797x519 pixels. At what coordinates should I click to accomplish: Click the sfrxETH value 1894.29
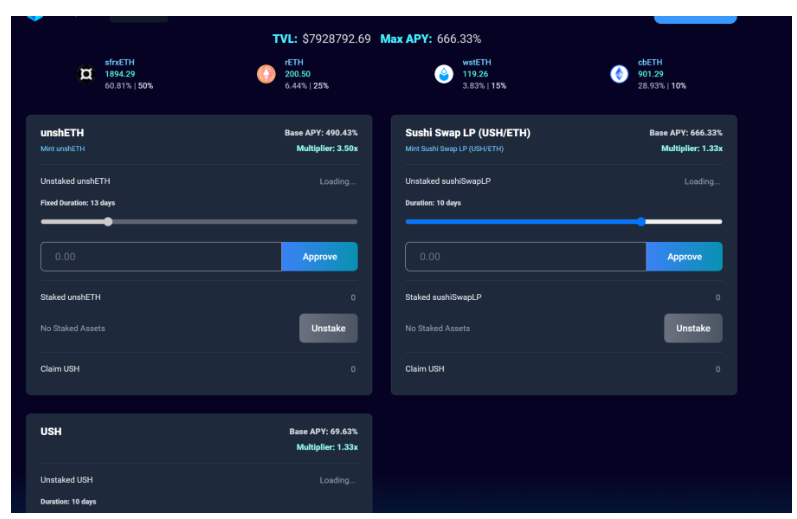(120, 74)
